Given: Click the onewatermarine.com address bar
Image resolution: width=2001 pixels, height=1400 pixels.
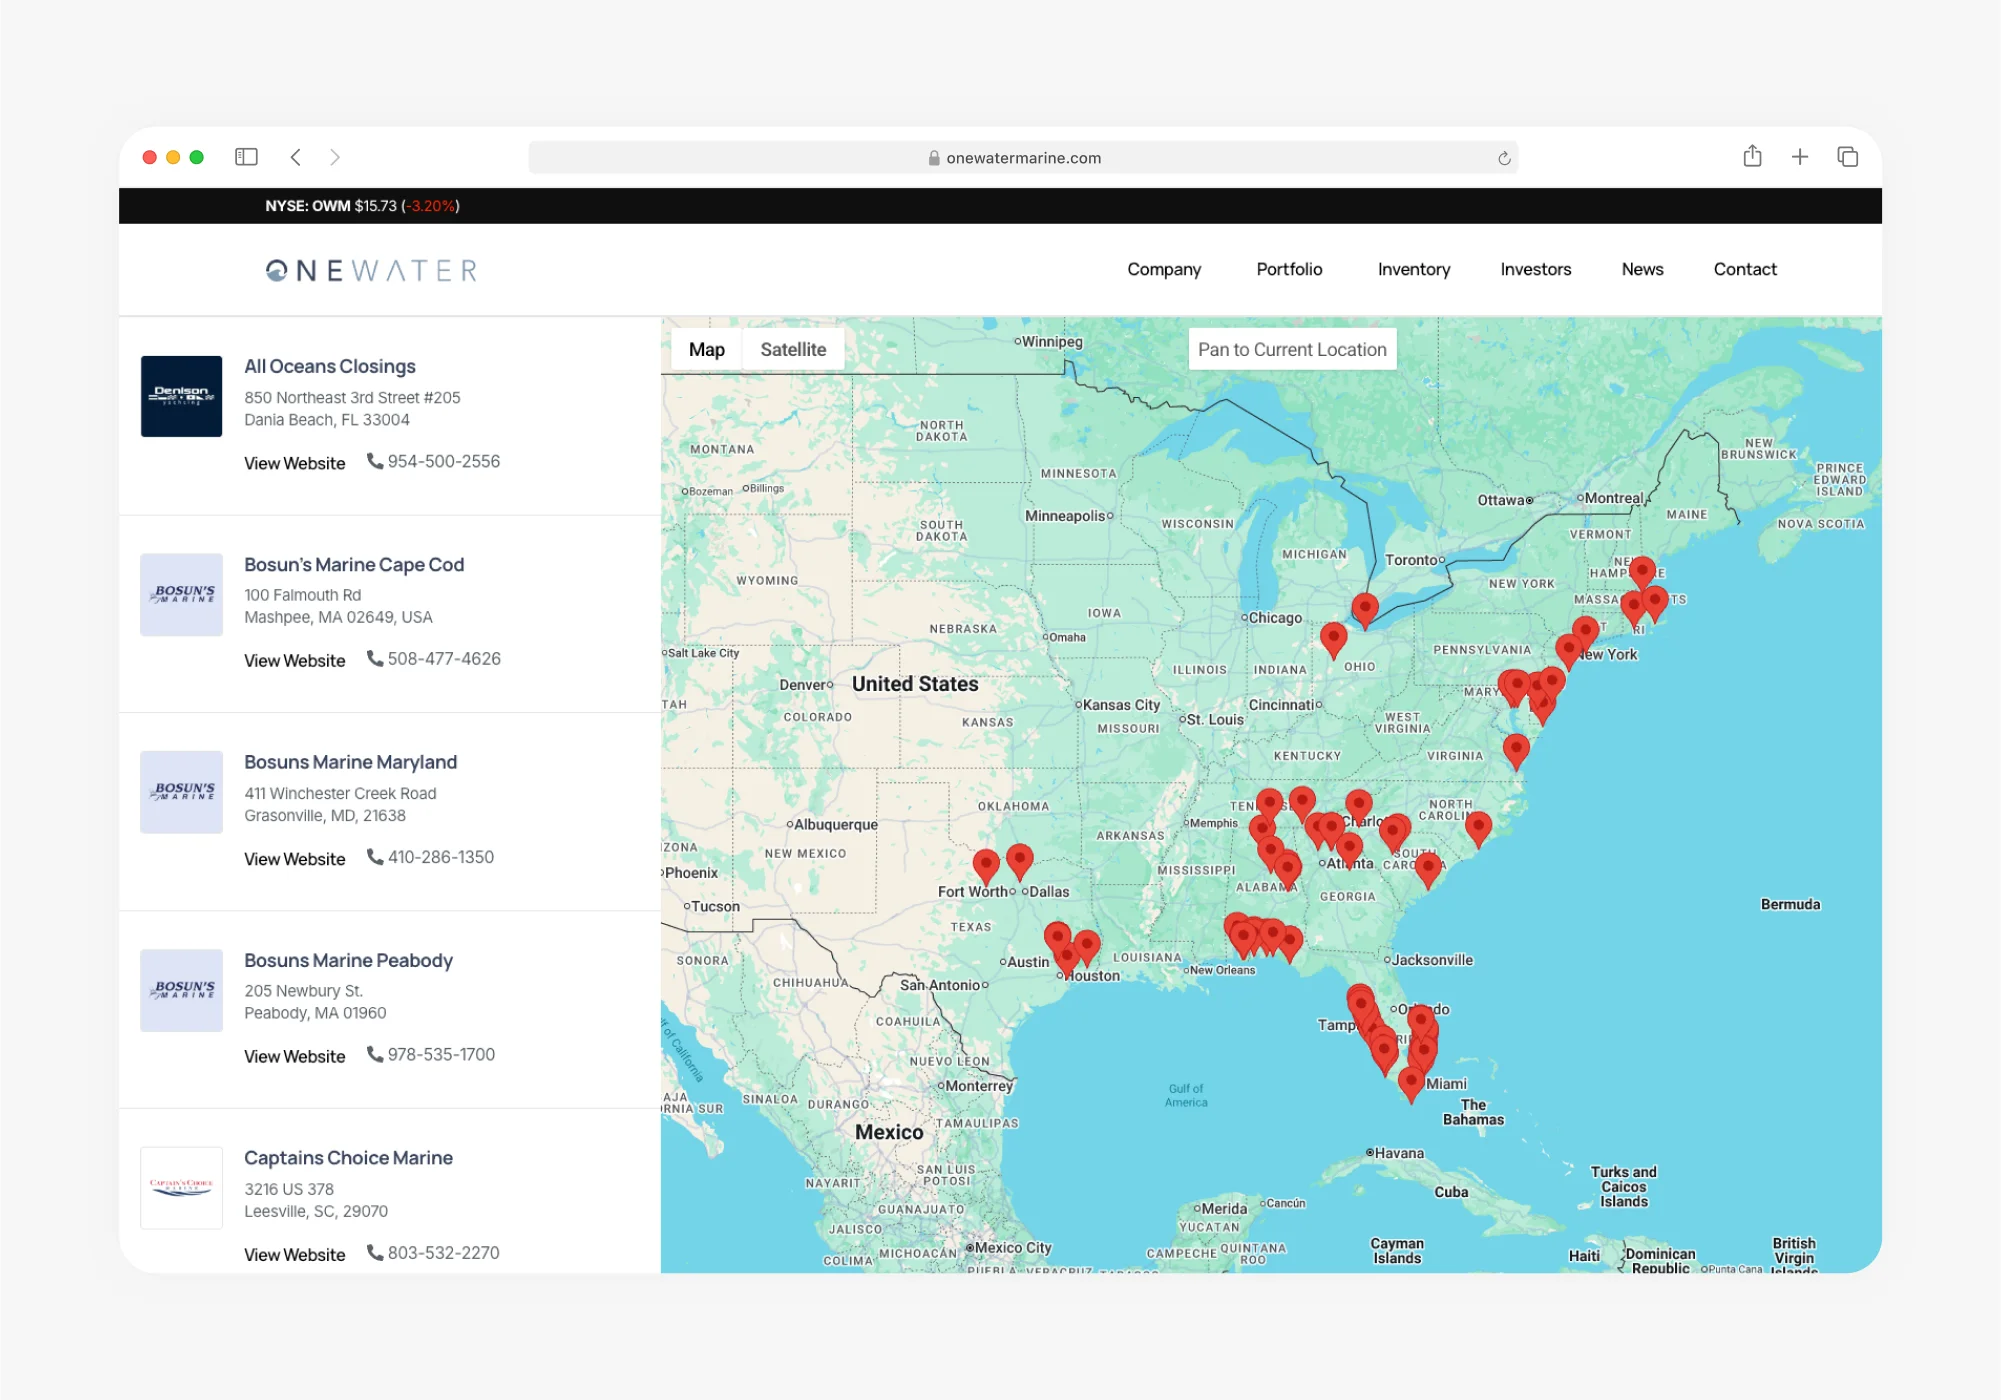Looking at the screenshot, I should click(1023, 158).
